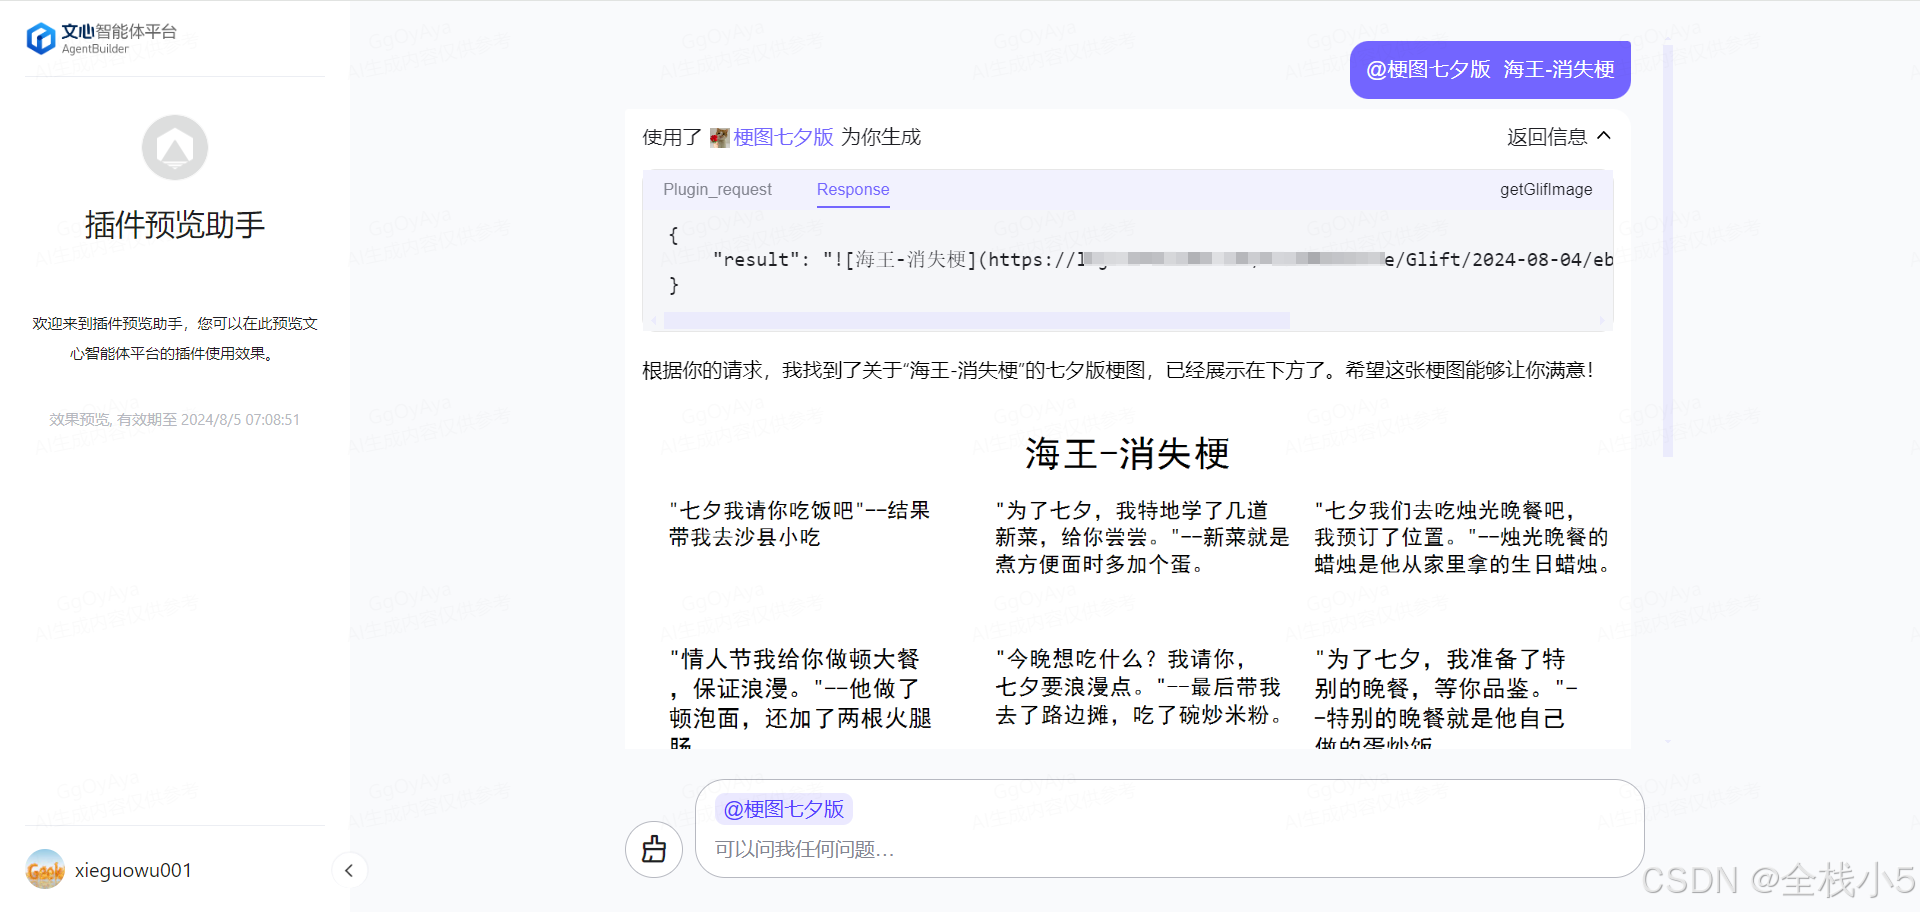Click the @梗图七夕版 tag in input box

[784, 809]
